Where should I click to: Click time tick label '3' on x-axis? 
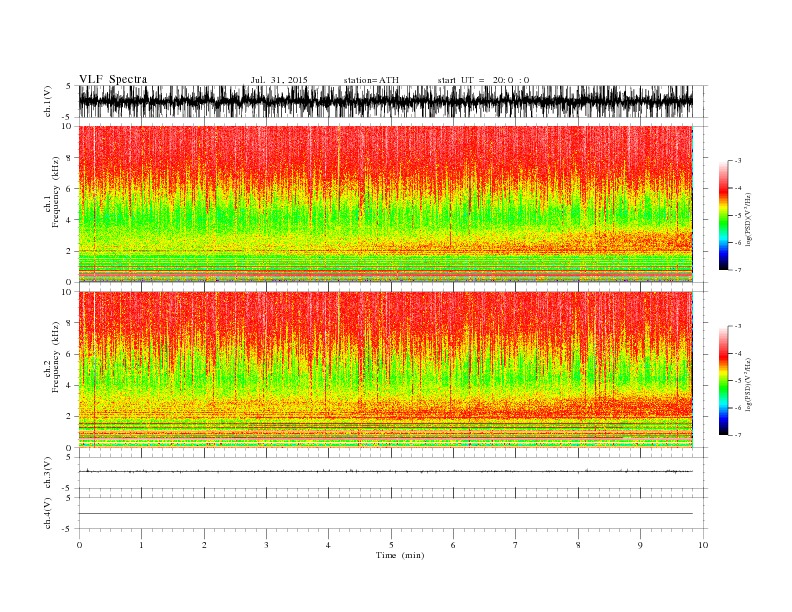coord(266,545)
